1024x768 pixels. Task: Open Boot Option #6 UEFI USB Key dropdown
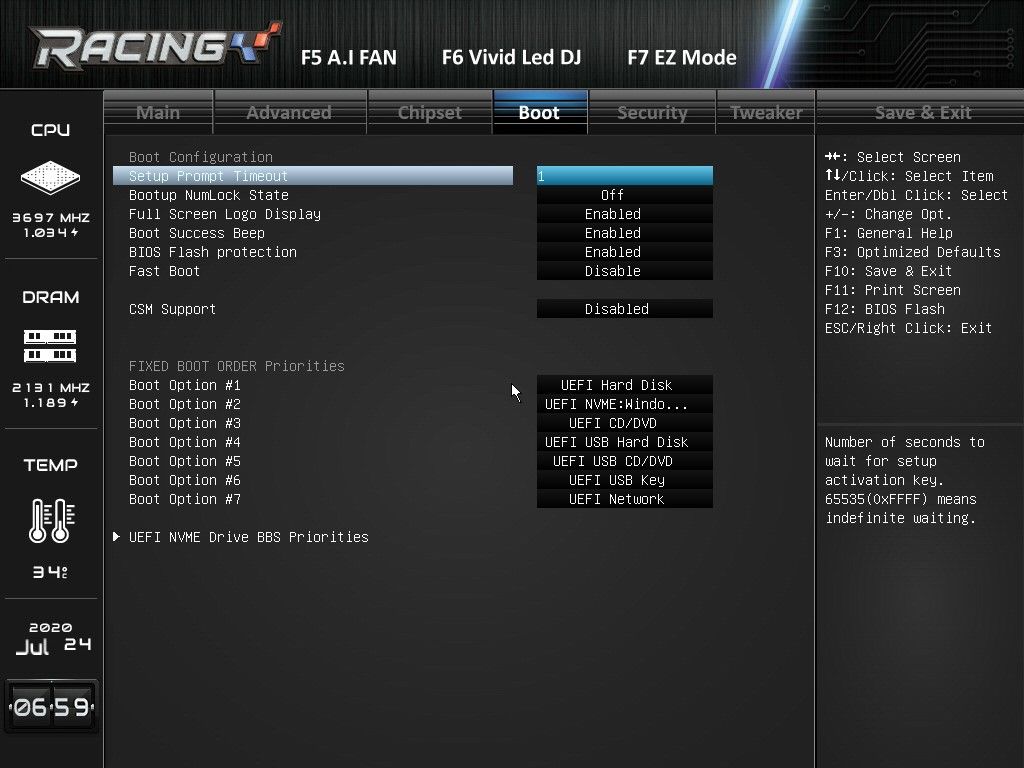625,479
